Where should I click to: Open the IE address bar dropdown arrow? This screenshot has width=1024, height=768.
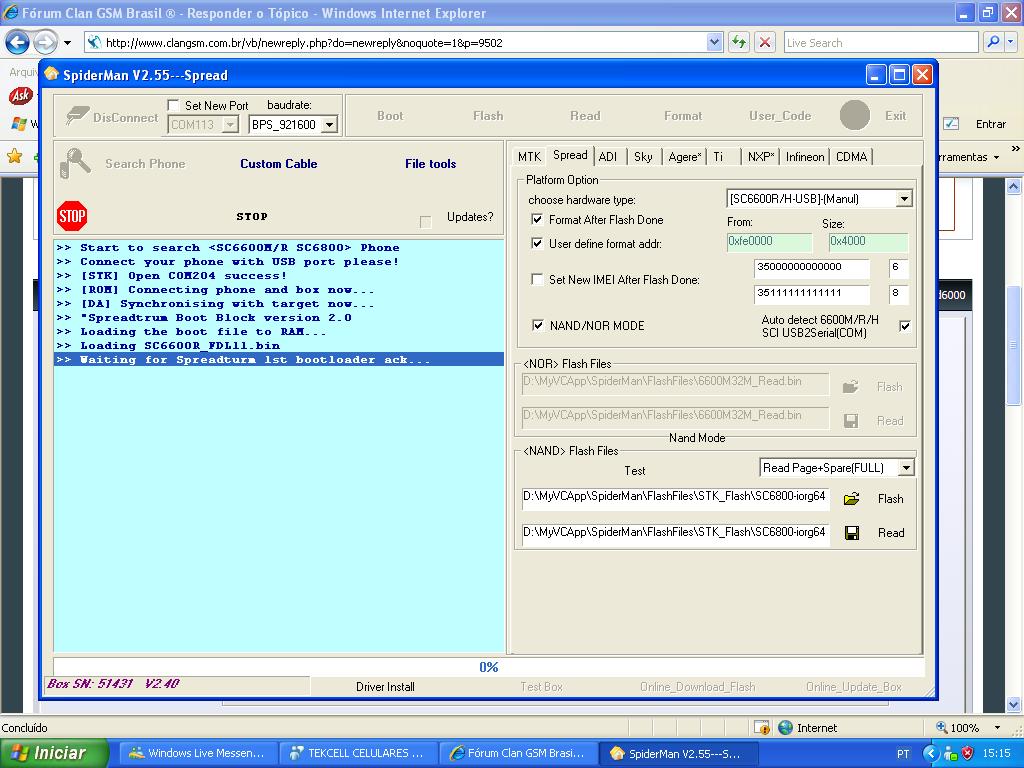click(714, 42)
